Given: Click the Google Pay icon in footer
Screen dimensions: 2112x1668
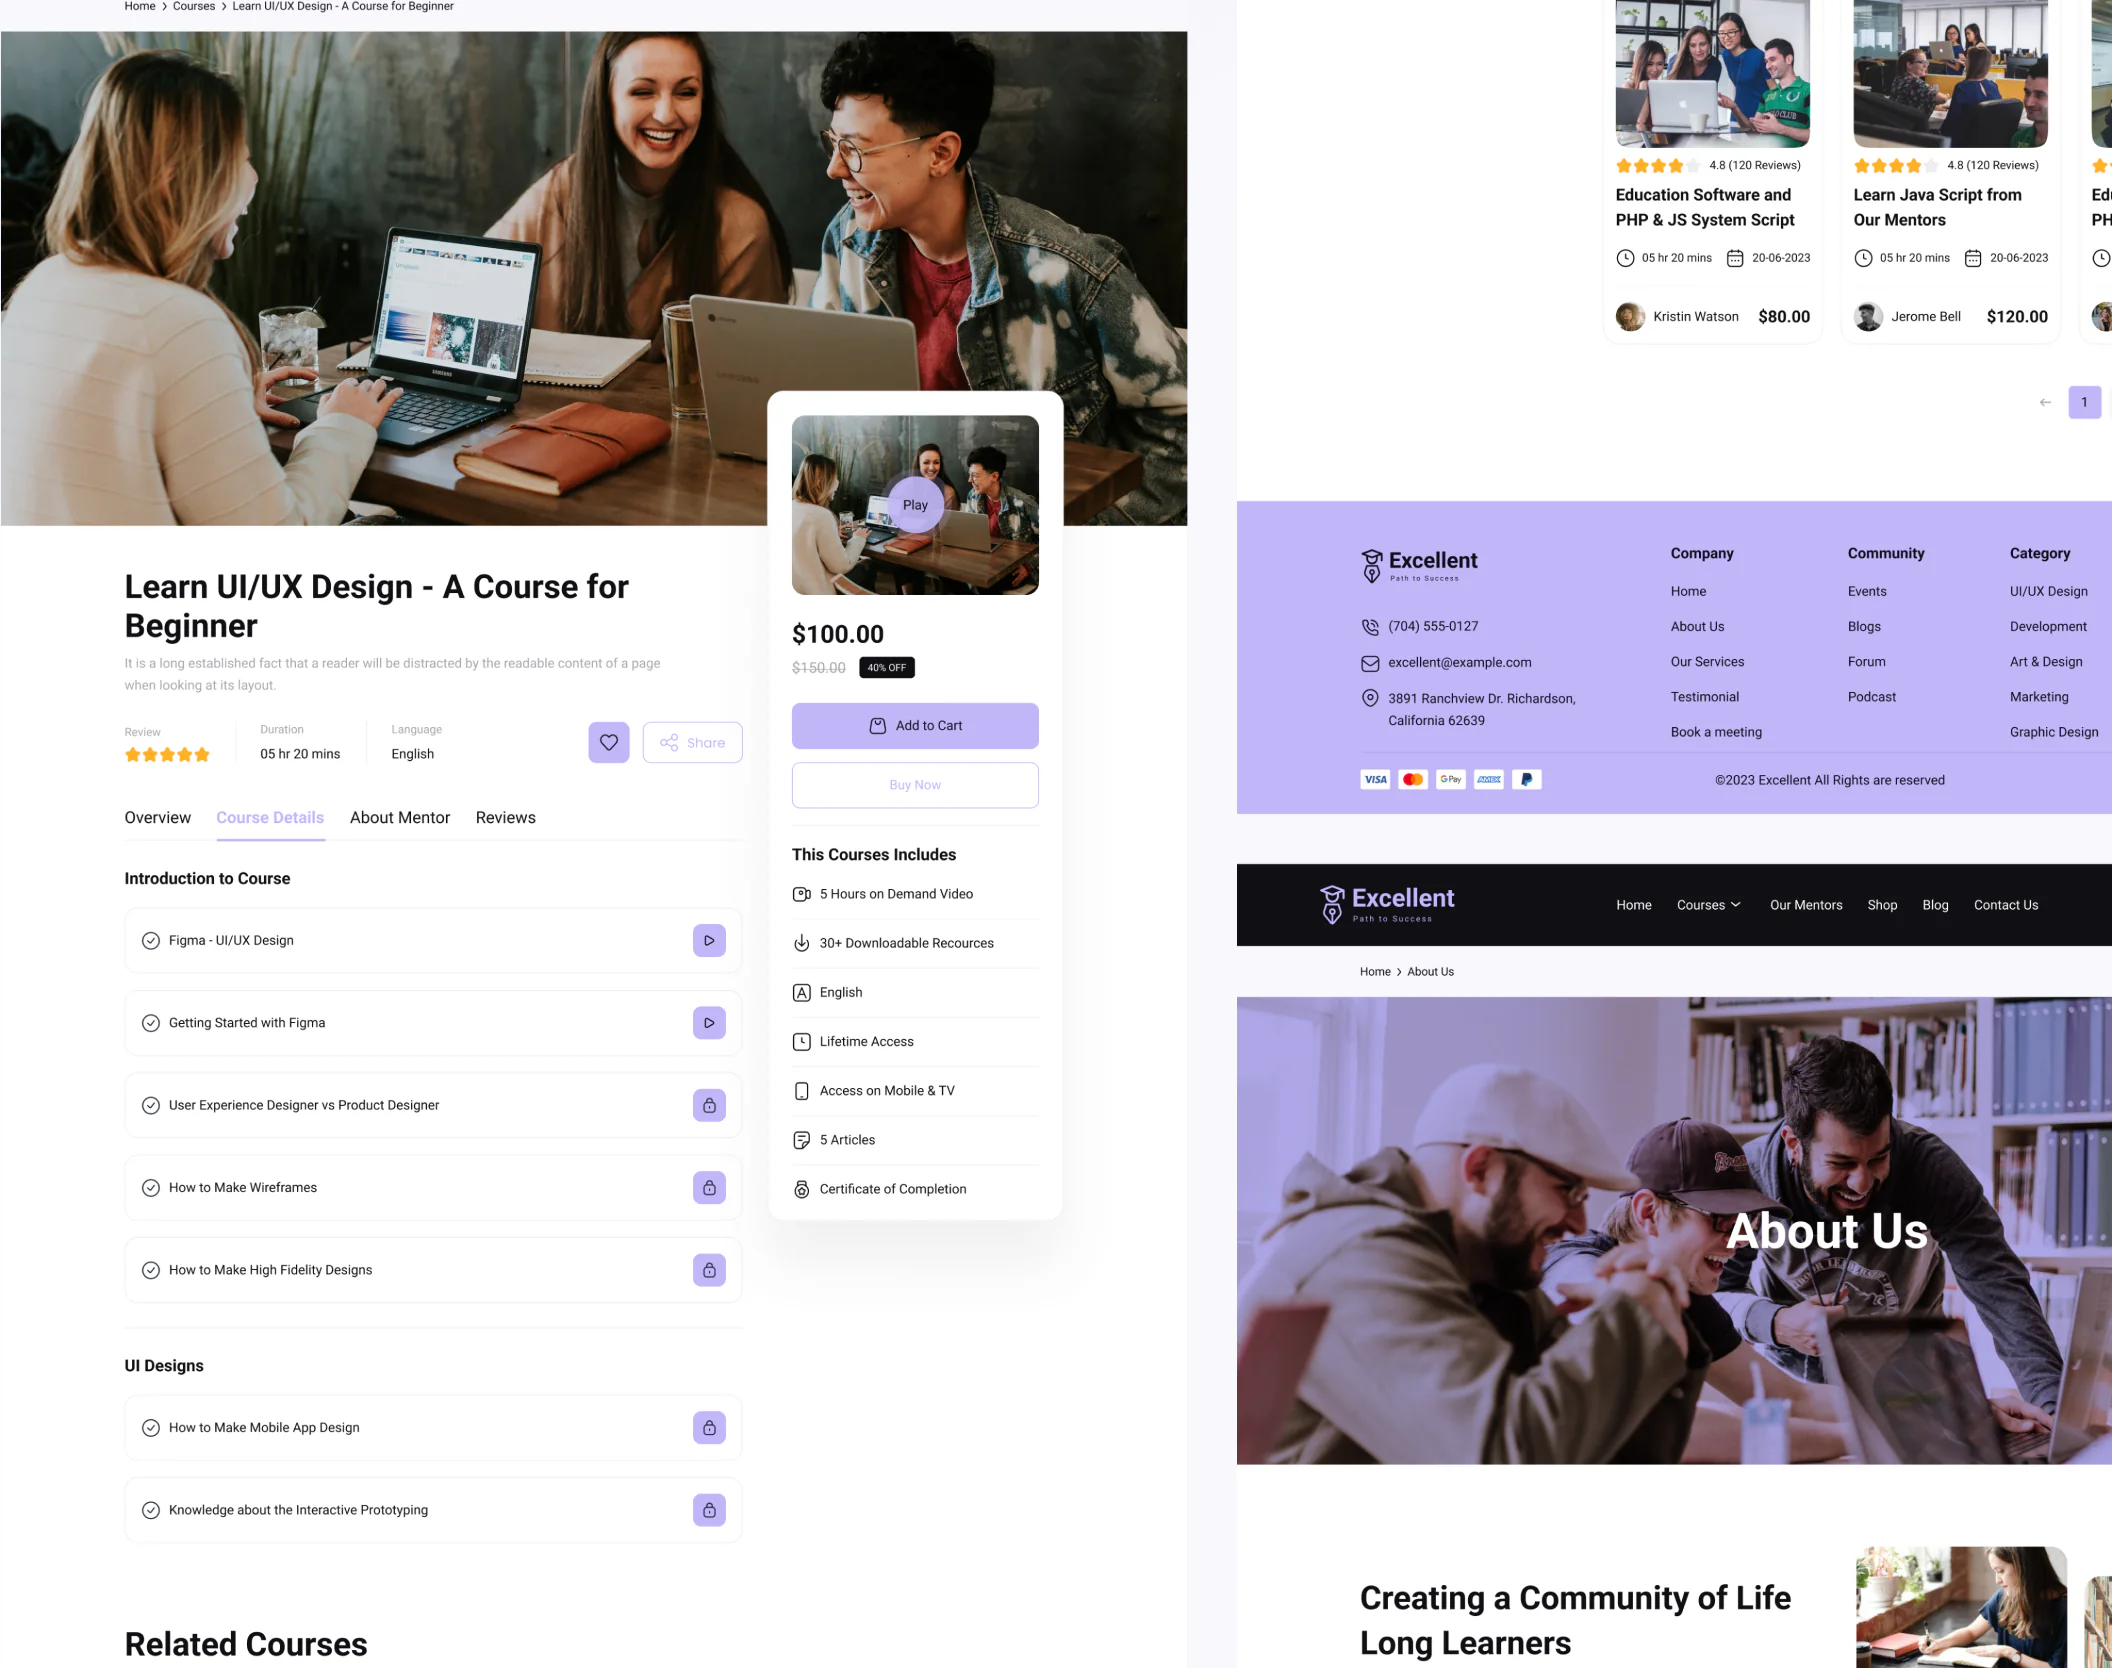Looking at the screenshot, I should 1451,780.
